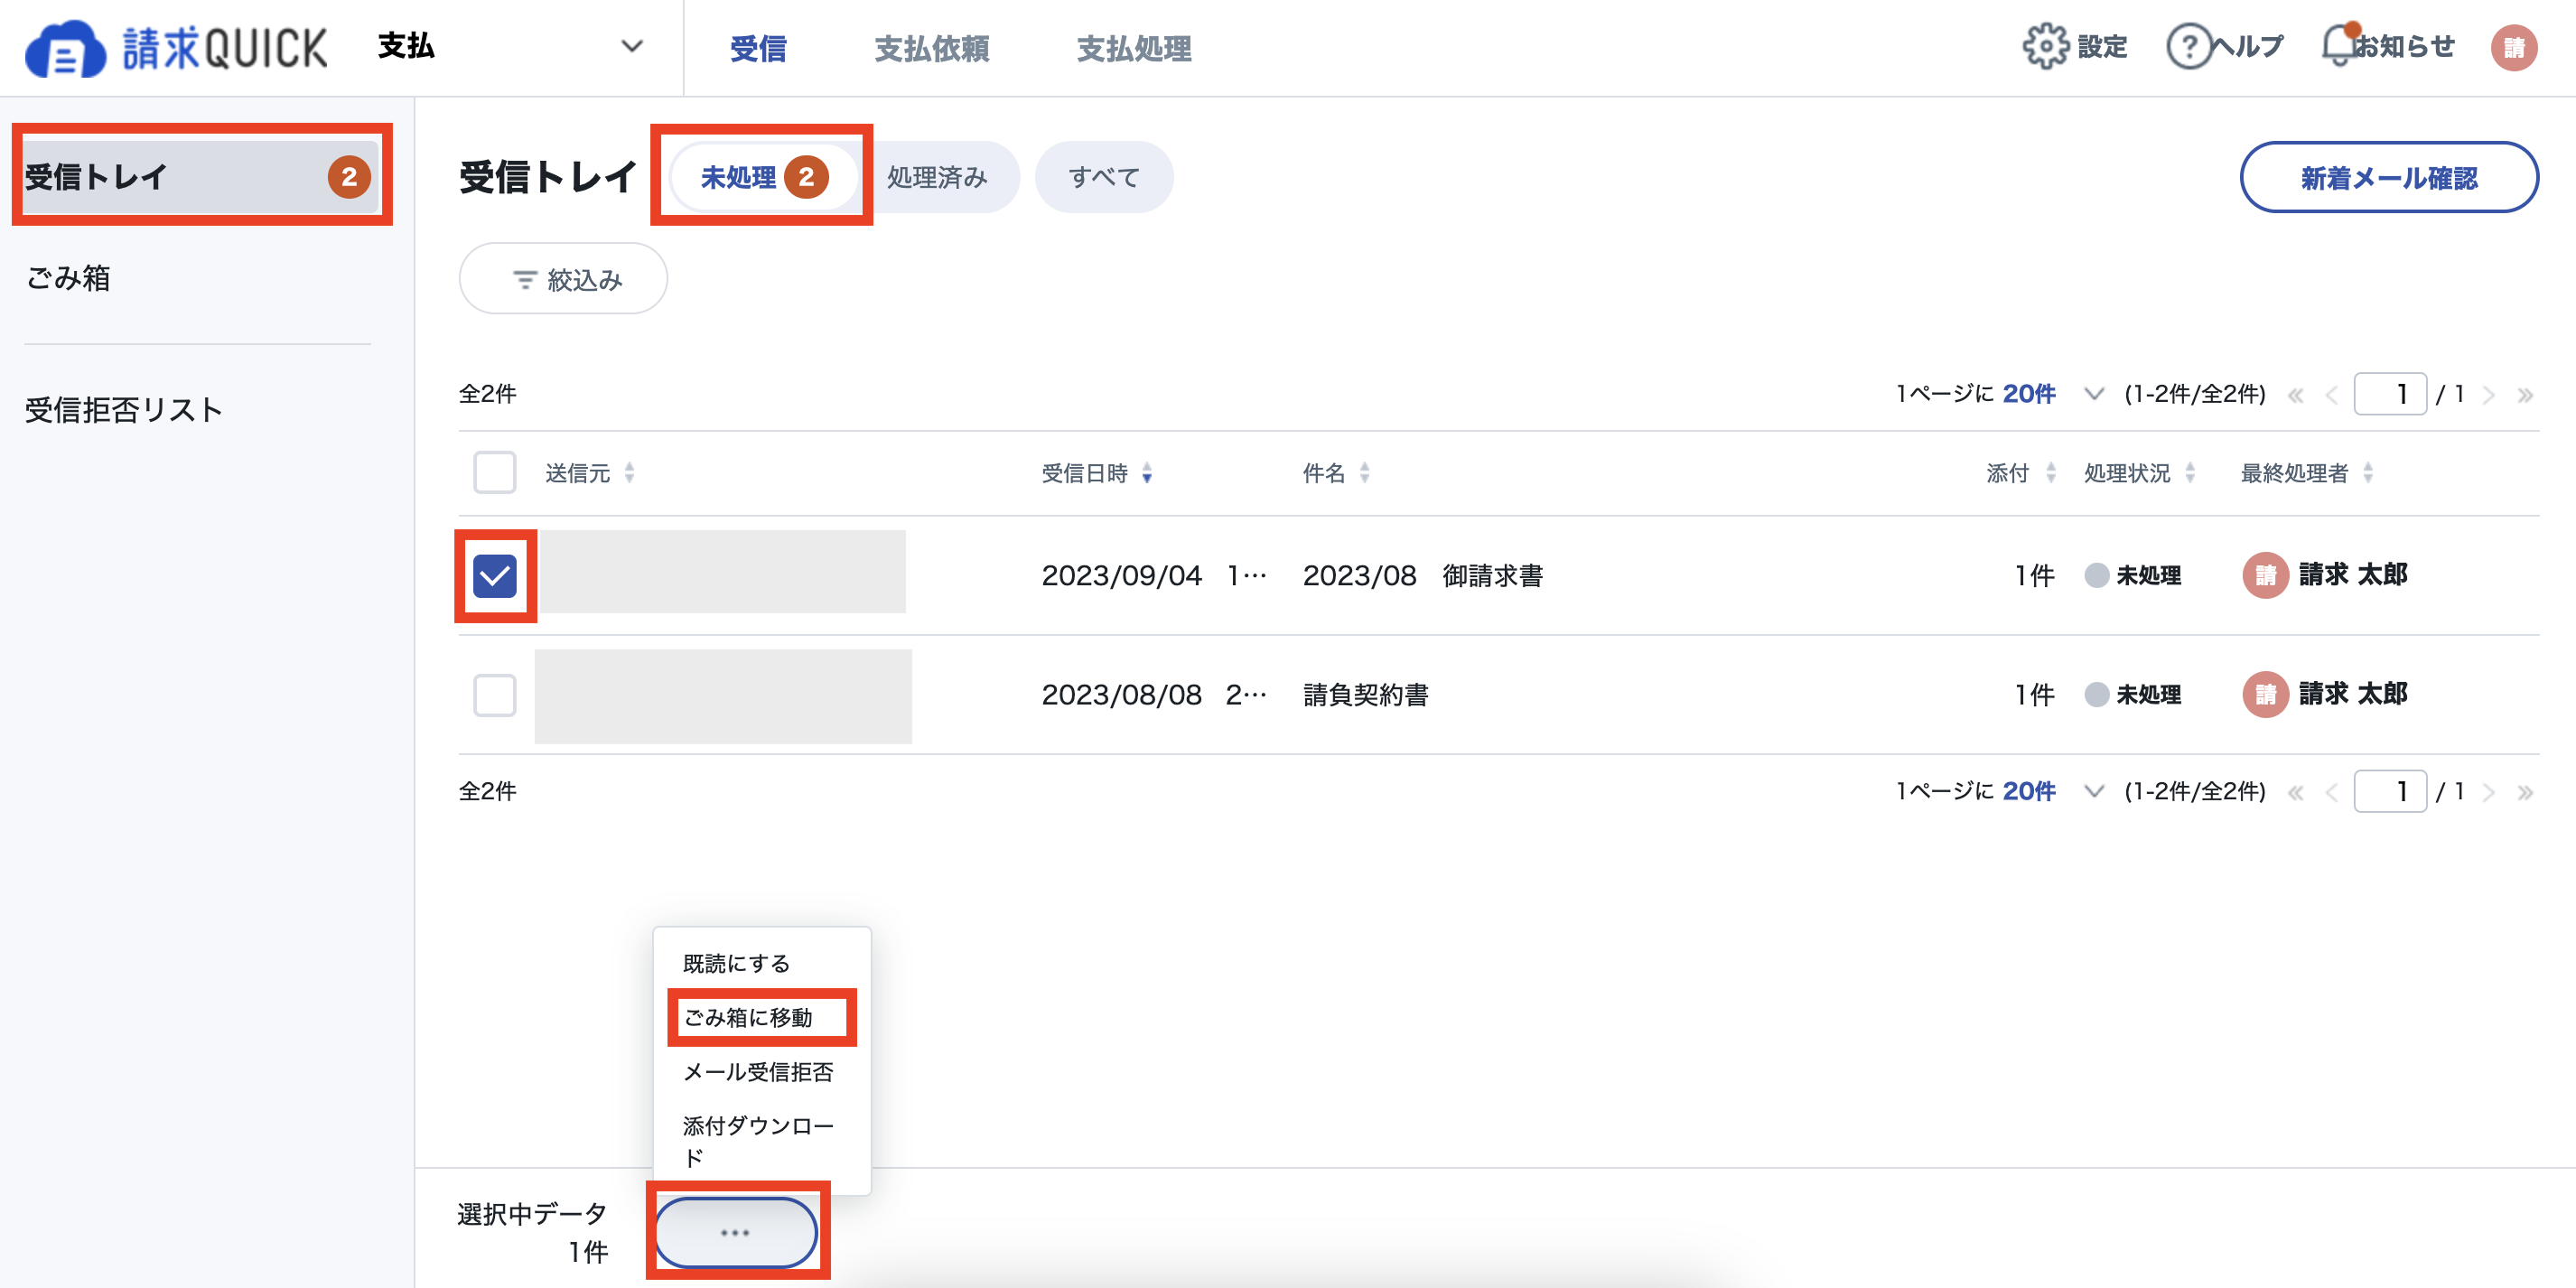Select the すべて filter tab
Screen dimensions: 2576x1288
tap(1104, 177)
